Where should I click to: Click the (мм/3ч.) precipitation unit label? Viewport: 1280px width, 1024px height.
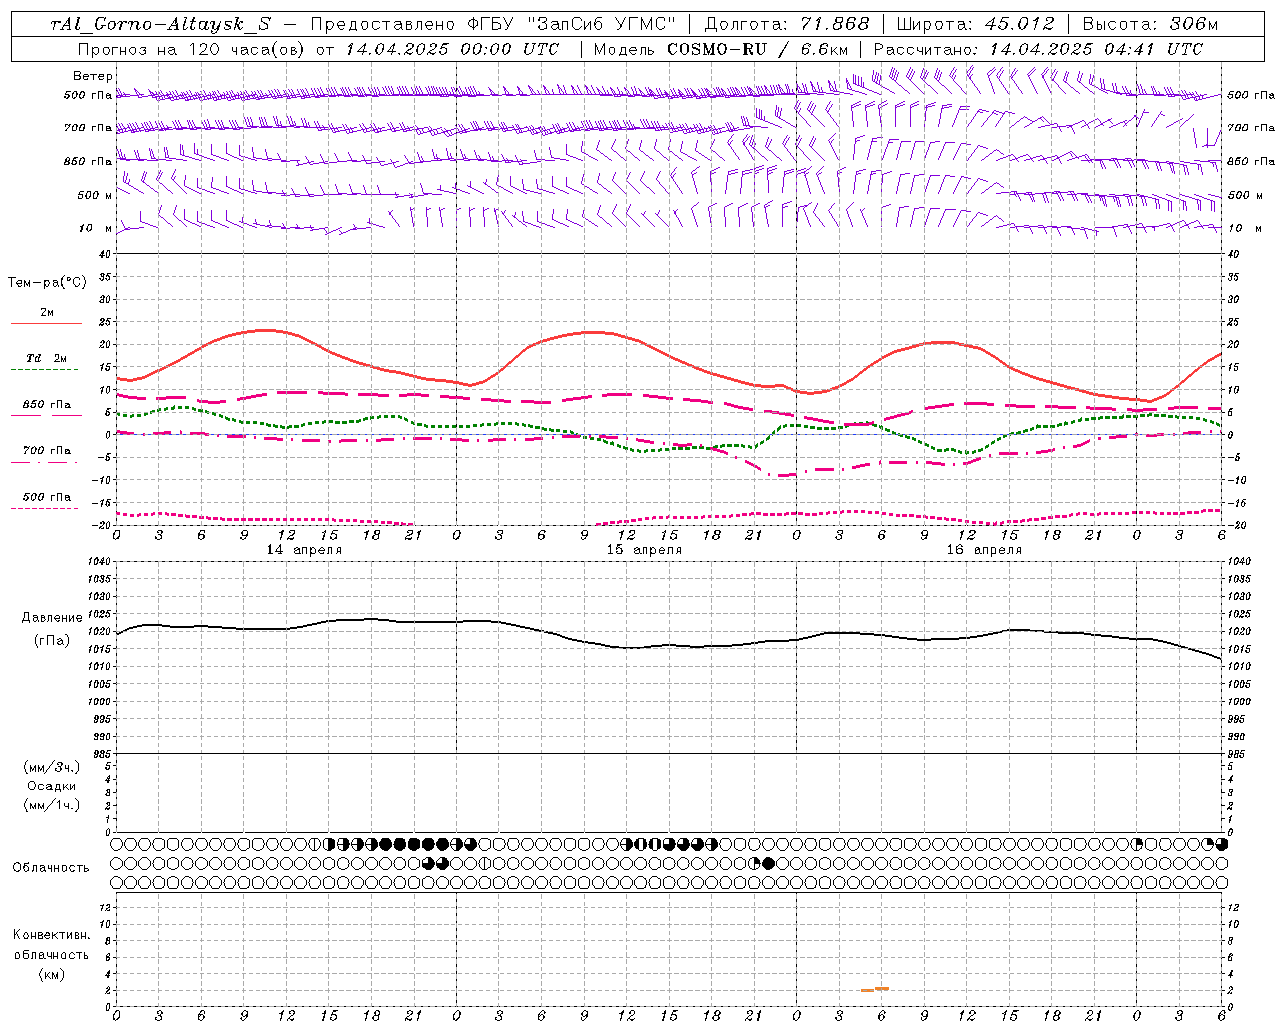point(52,767)
